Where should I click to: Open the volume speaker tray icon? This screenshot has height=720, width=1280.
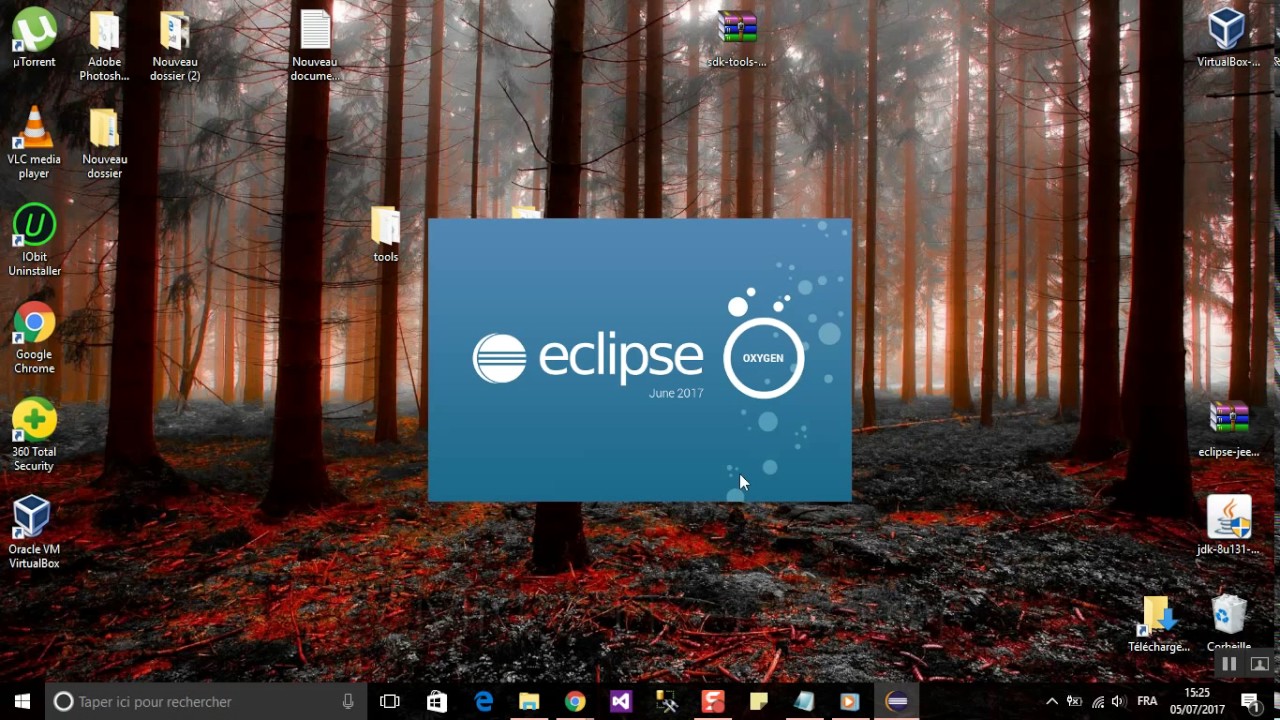pos(1118,702)
